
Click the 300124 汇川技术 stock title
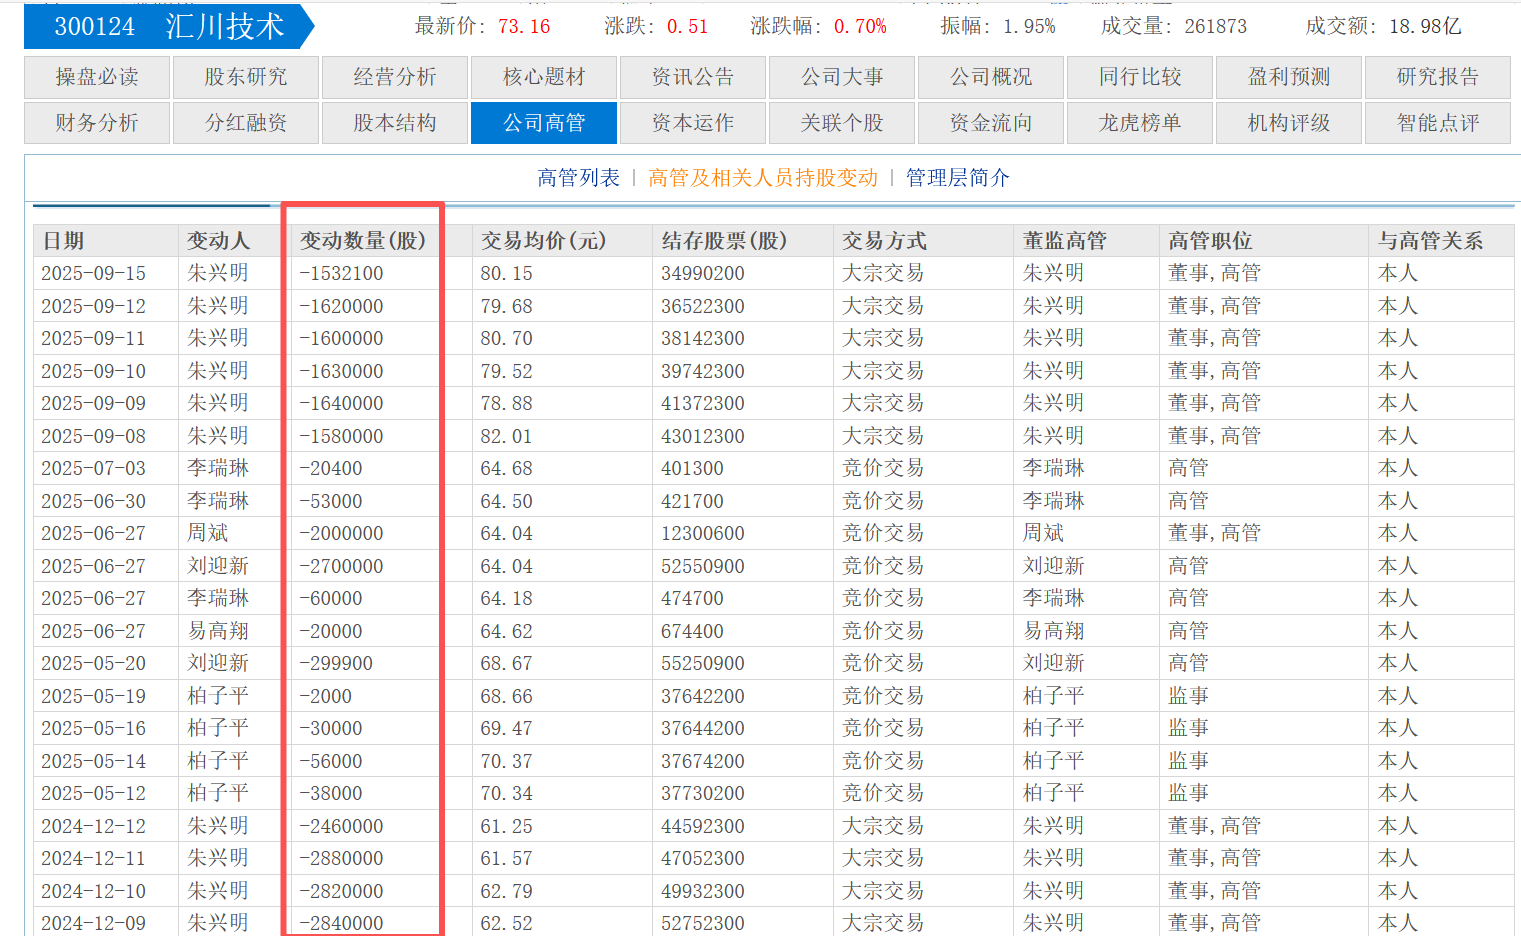point(169,26)
